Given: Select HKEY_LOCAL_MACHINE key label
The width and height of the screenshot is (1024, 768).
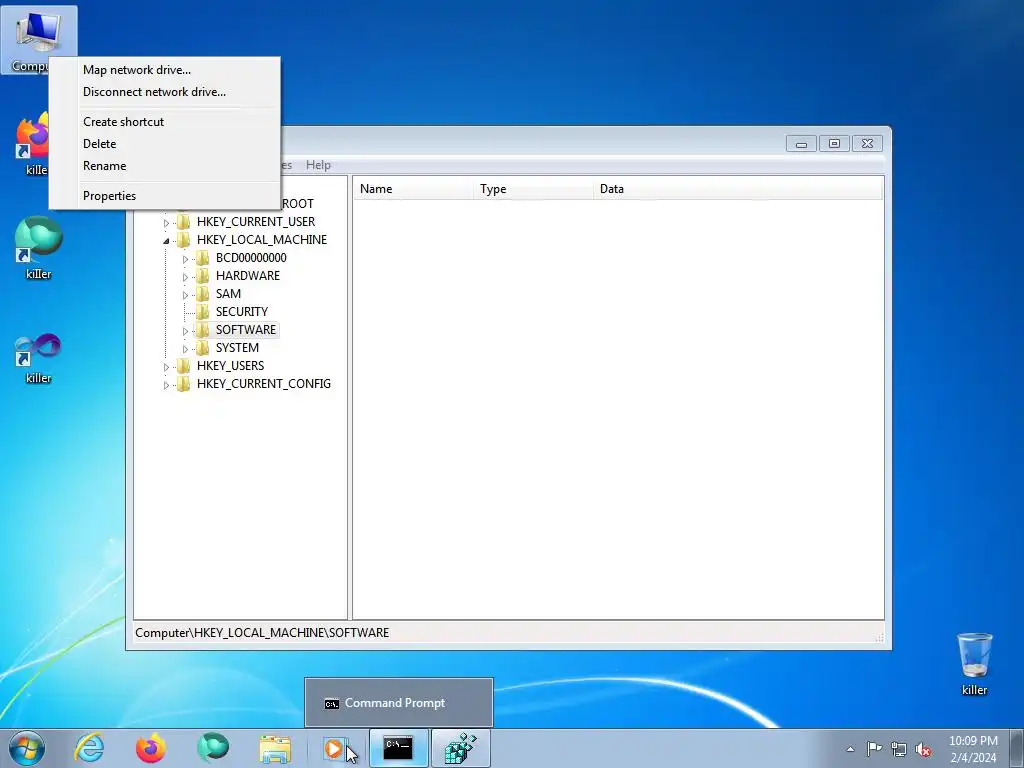Looking at the screenshot, I should 262,240.
